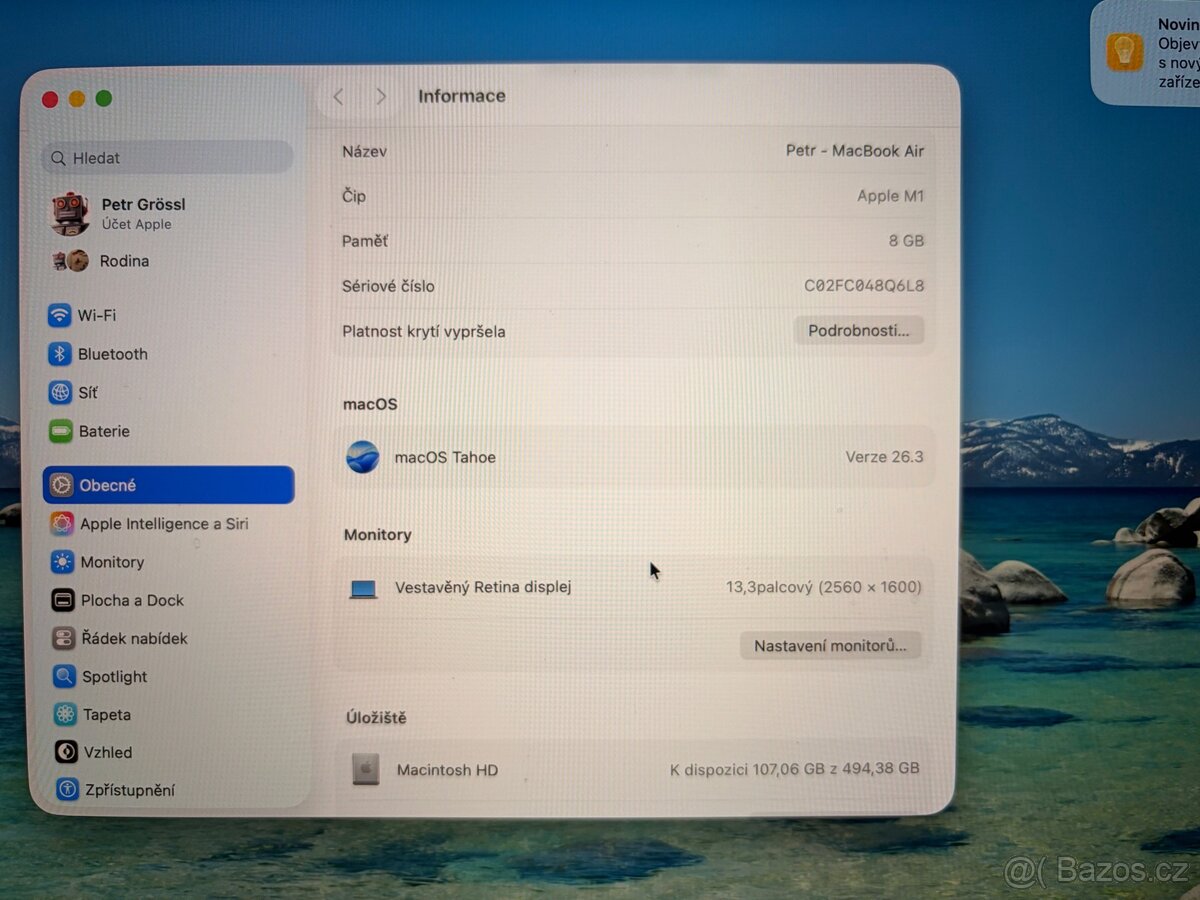Image resolution: width=1200 pixels, height=900 pixels.
Task: Click chip value Apple M1
Action: point(890,196)
